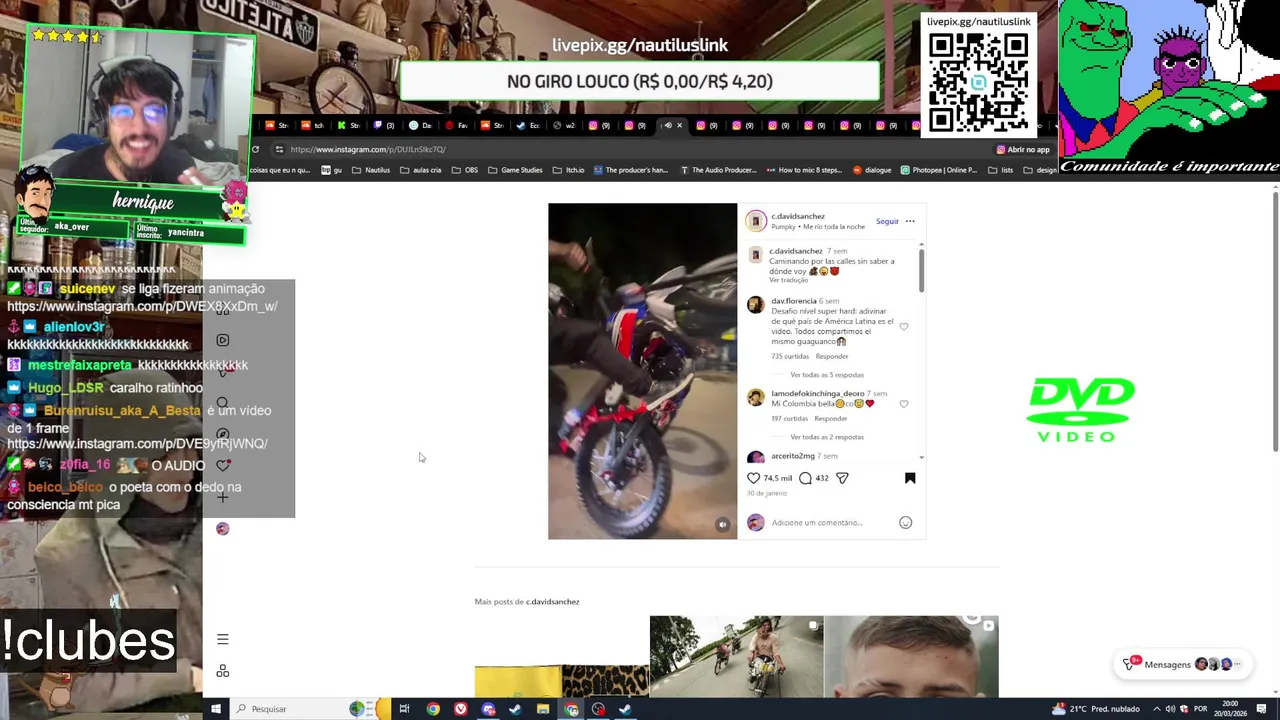
Task: Open the 74,5 mil likes count
Action: [778, 478]
